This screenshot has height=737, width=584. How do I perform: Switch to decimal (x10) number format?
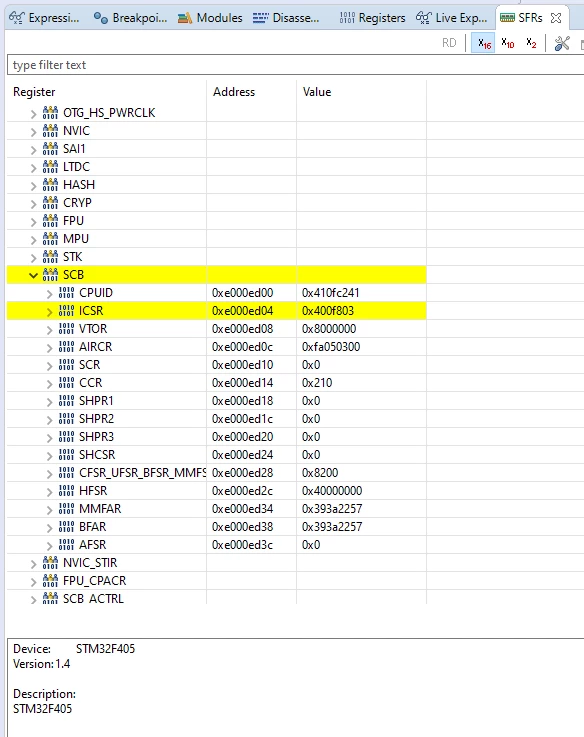click(507, 43)
